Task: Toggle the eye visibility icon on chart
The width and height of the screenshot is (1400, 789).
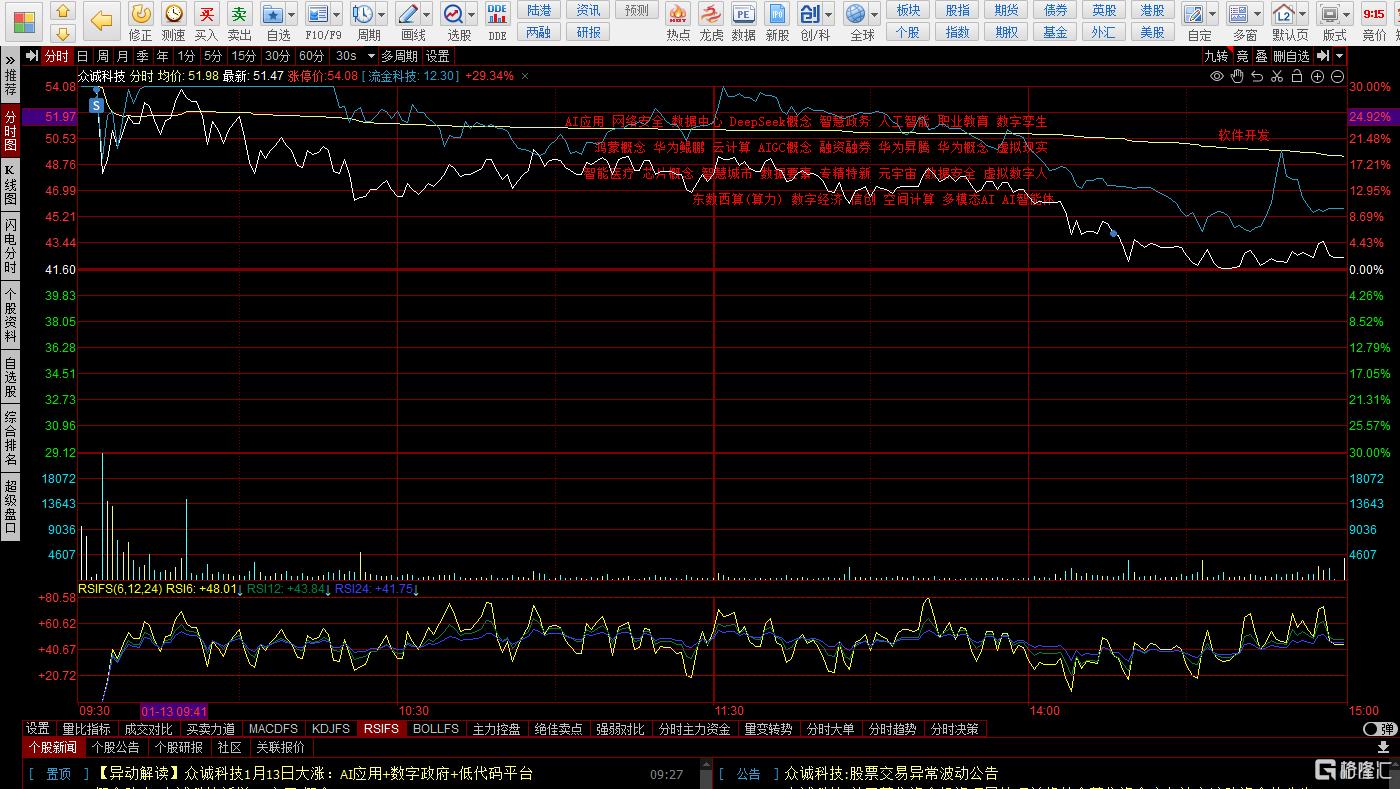Action: (x=1217, y=76)
